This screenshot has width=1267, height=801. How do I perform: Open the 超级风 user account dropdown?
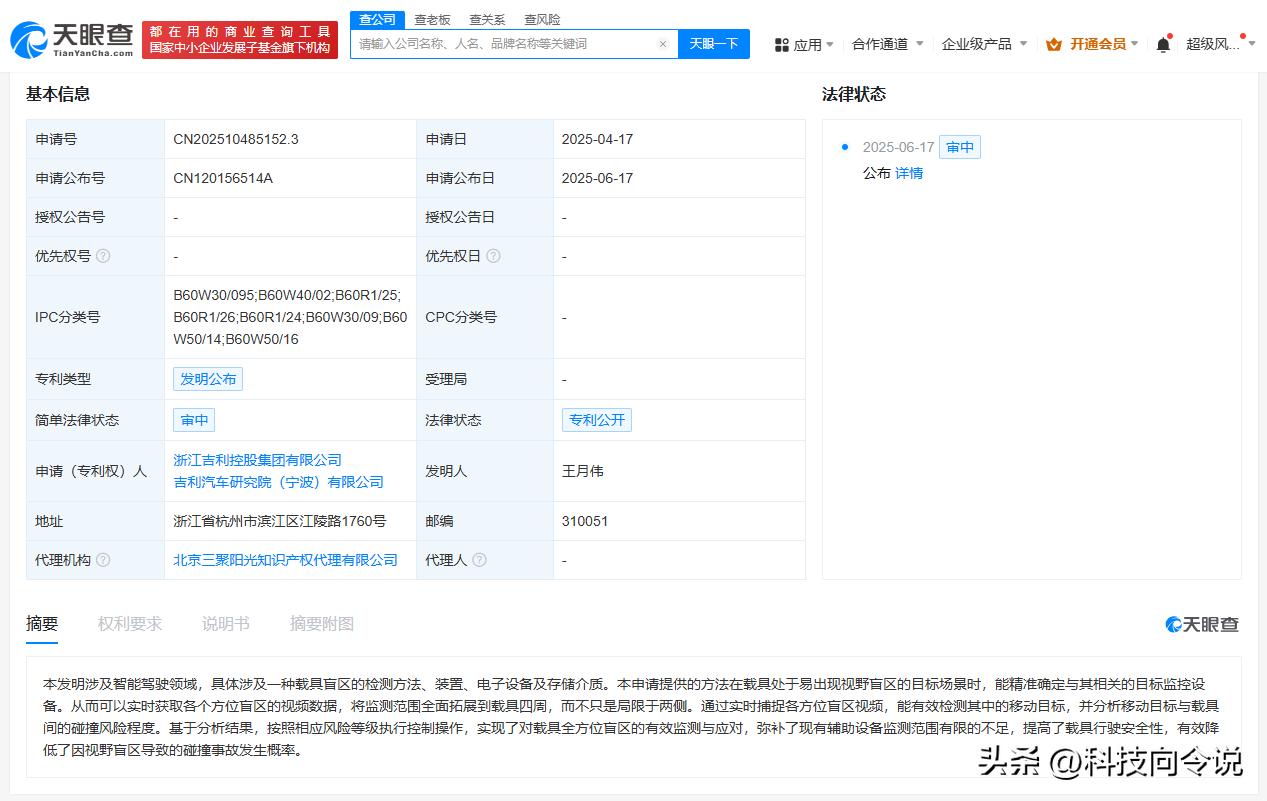click(x=1218, y=44)
